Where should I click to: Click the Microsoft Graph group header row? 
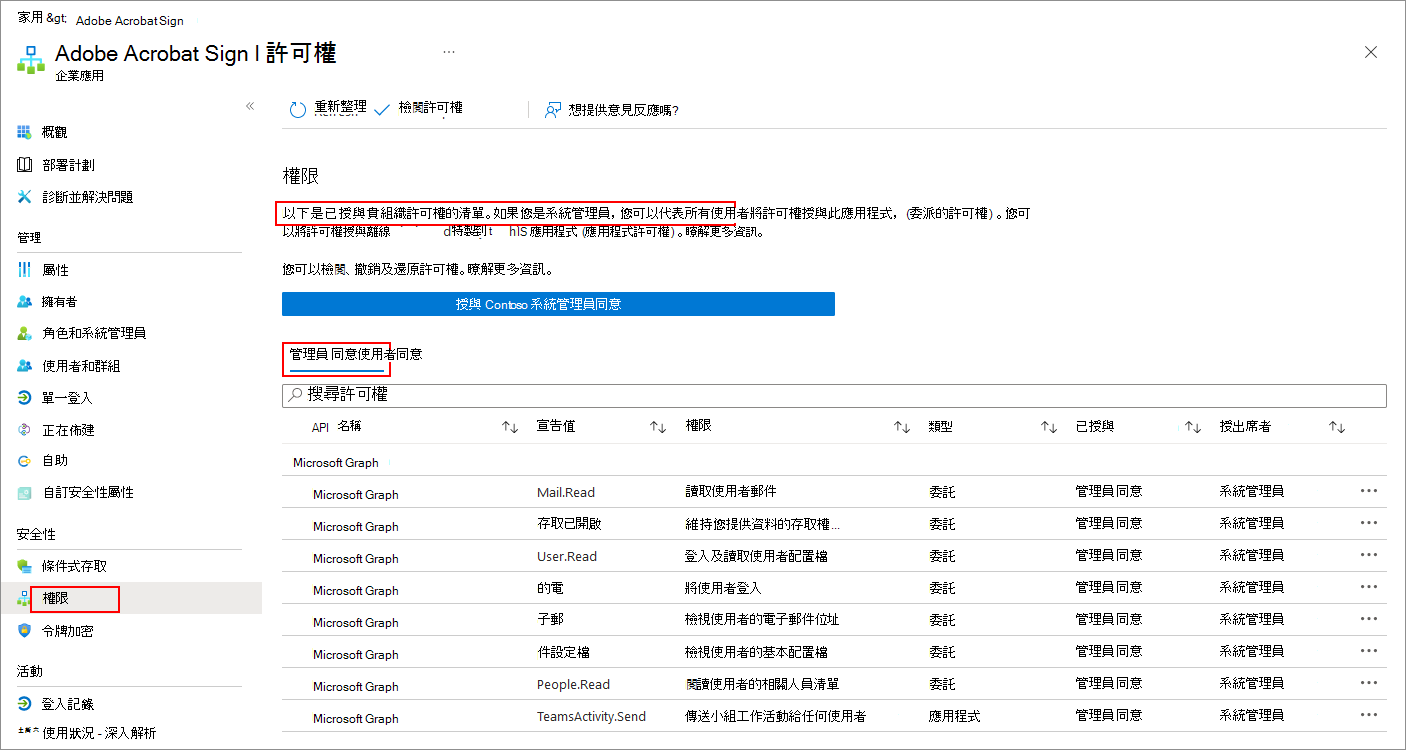point(834,463)
